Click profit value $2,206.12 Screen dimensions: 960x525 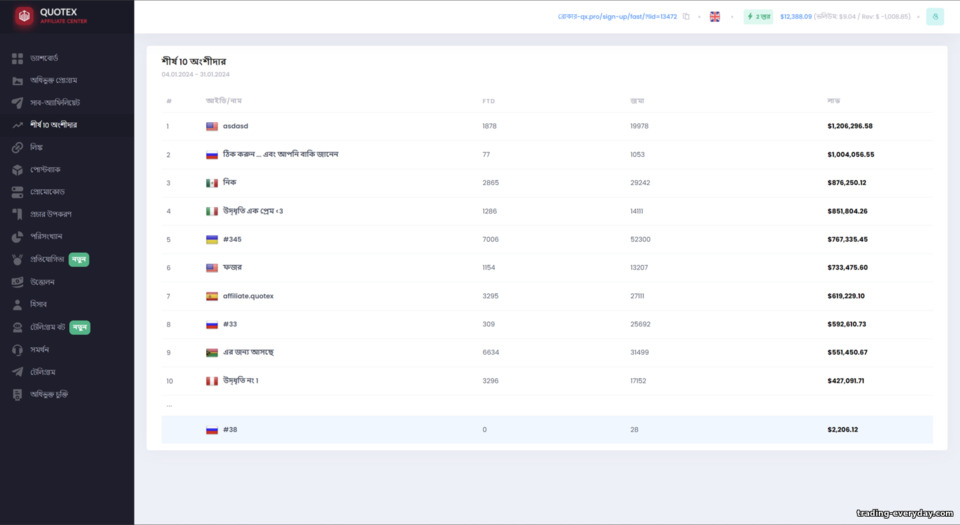point(842,430)
